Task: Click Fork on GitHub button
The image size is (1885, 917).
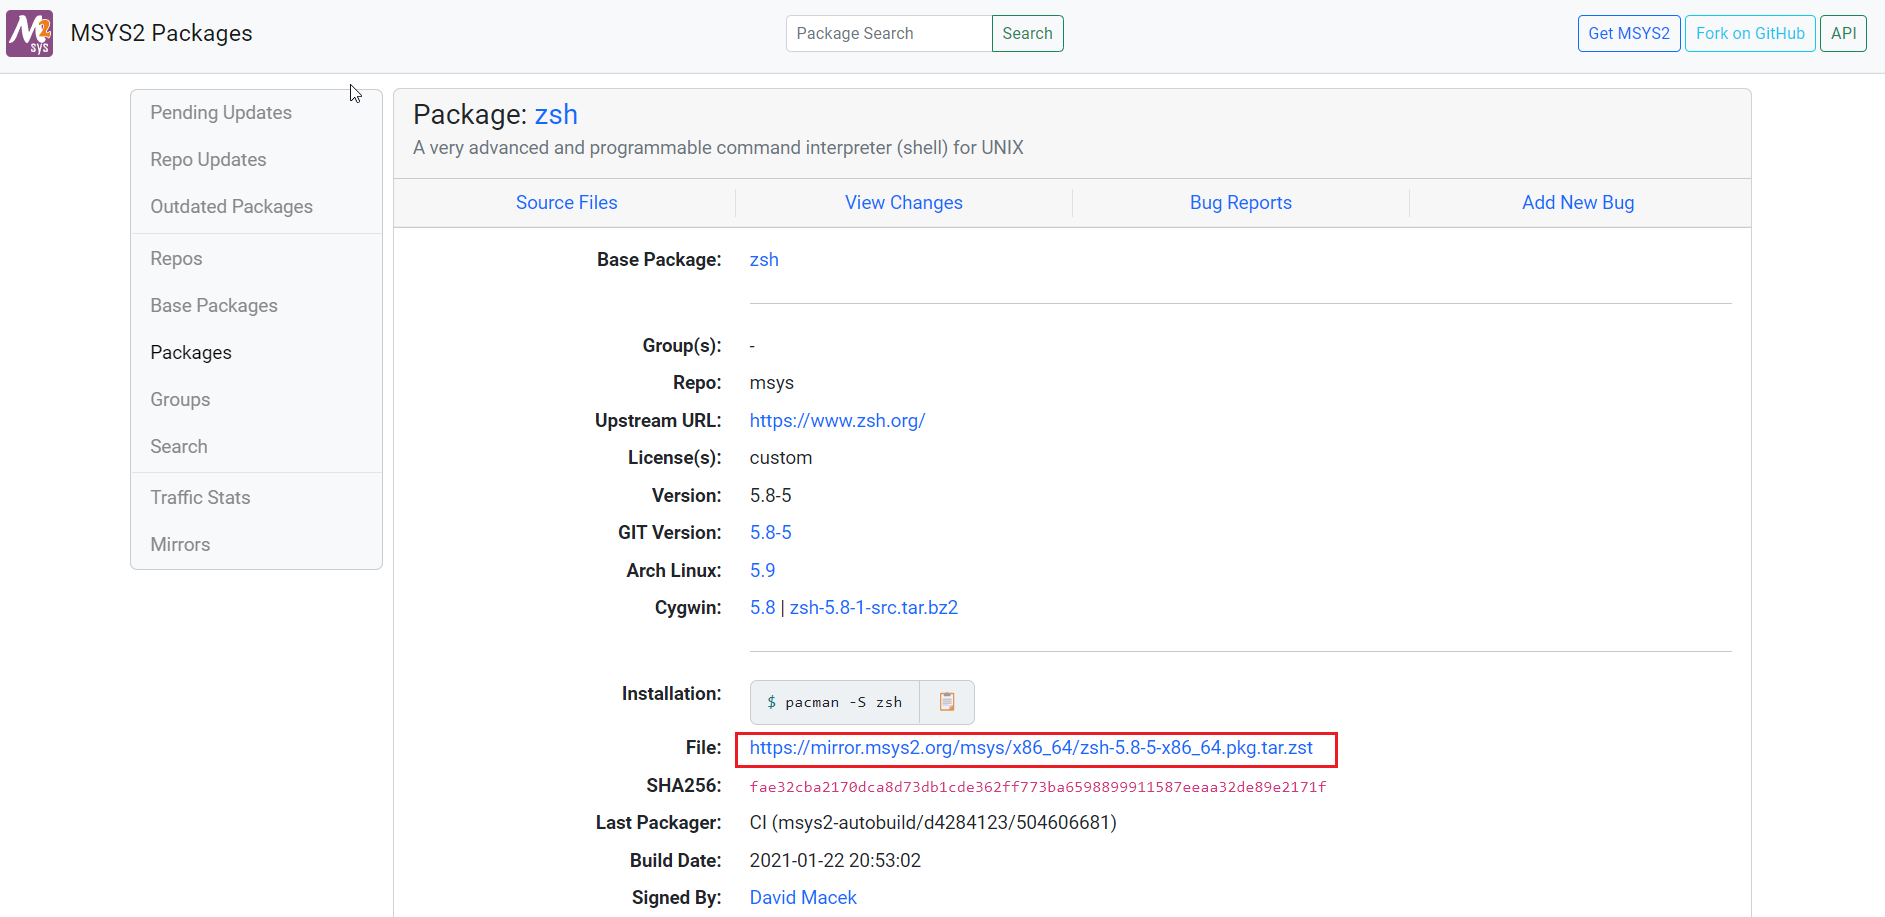Action: tap(1749, 34)
